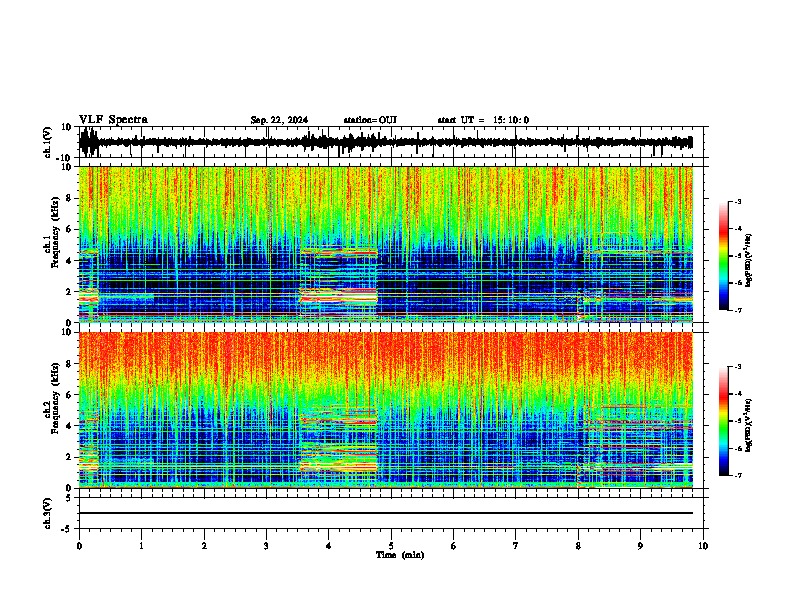Click the ch.1 colorbar log(PSD) label

click(x=748, y=260)
